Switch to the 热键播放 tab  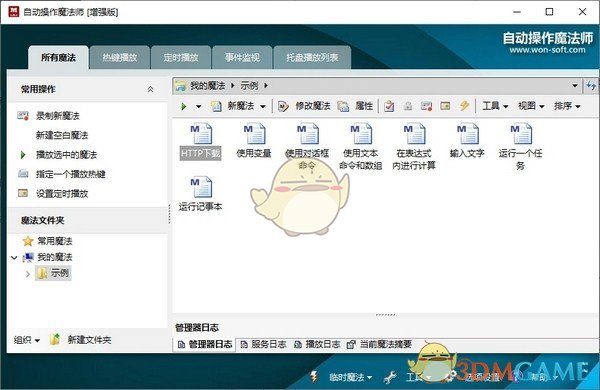click(x=120, y=57)
